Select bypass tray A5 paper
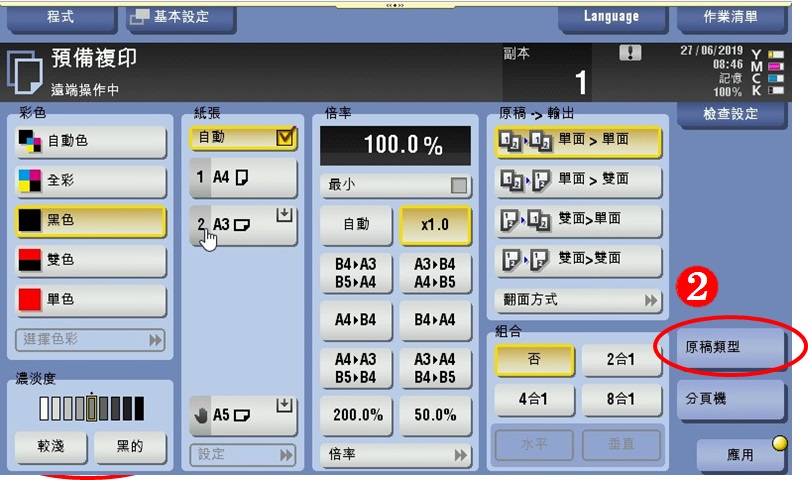Screen dimensions: 808x480 coord(243,415)
